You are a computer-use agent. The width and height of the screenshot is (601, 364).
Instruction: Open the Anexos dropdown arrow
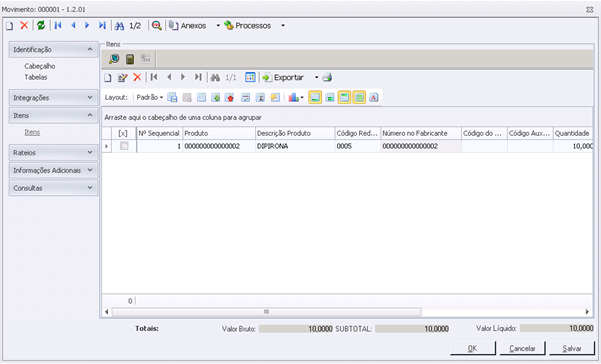click(x=218, y=26)
